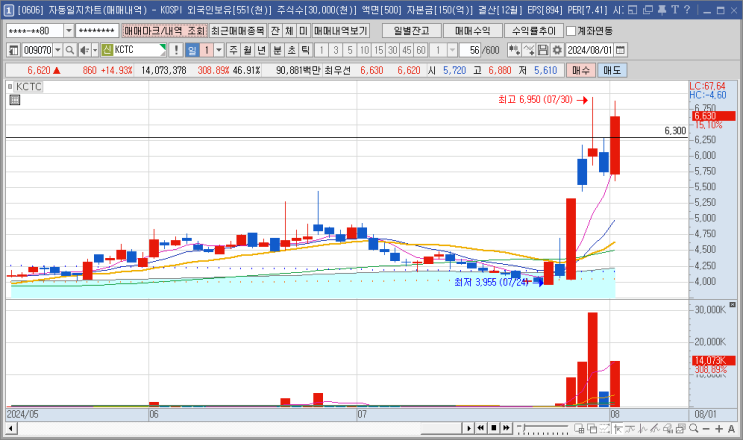Click the window layout icon in title bar

632,9
